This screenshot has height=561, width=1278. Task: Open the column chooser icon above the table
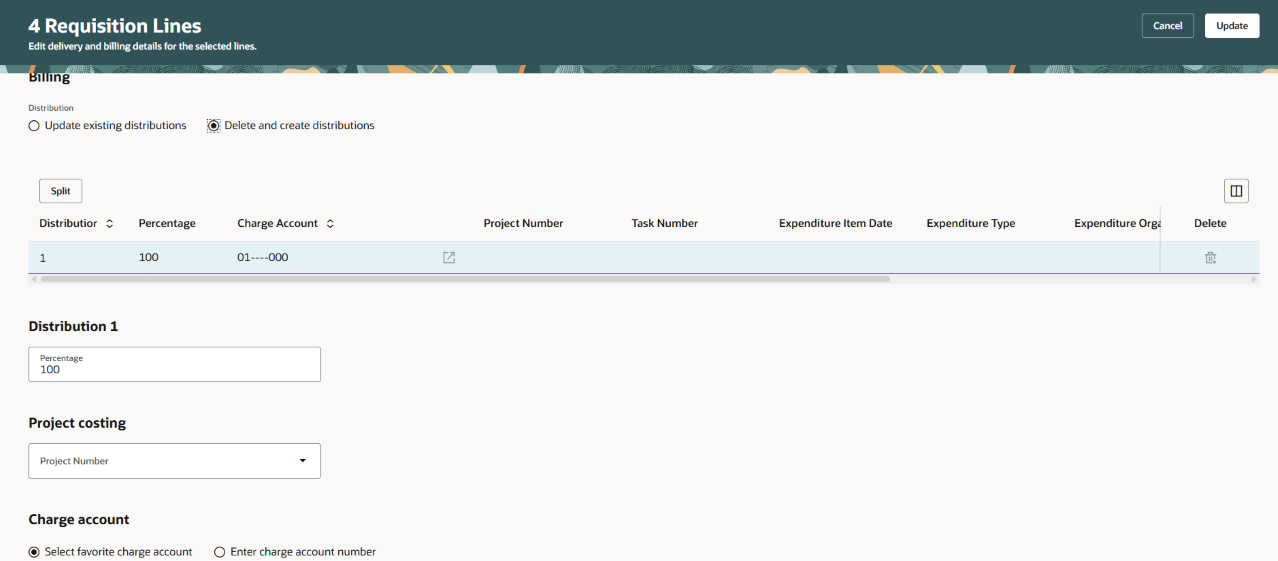coord(1236,191)
